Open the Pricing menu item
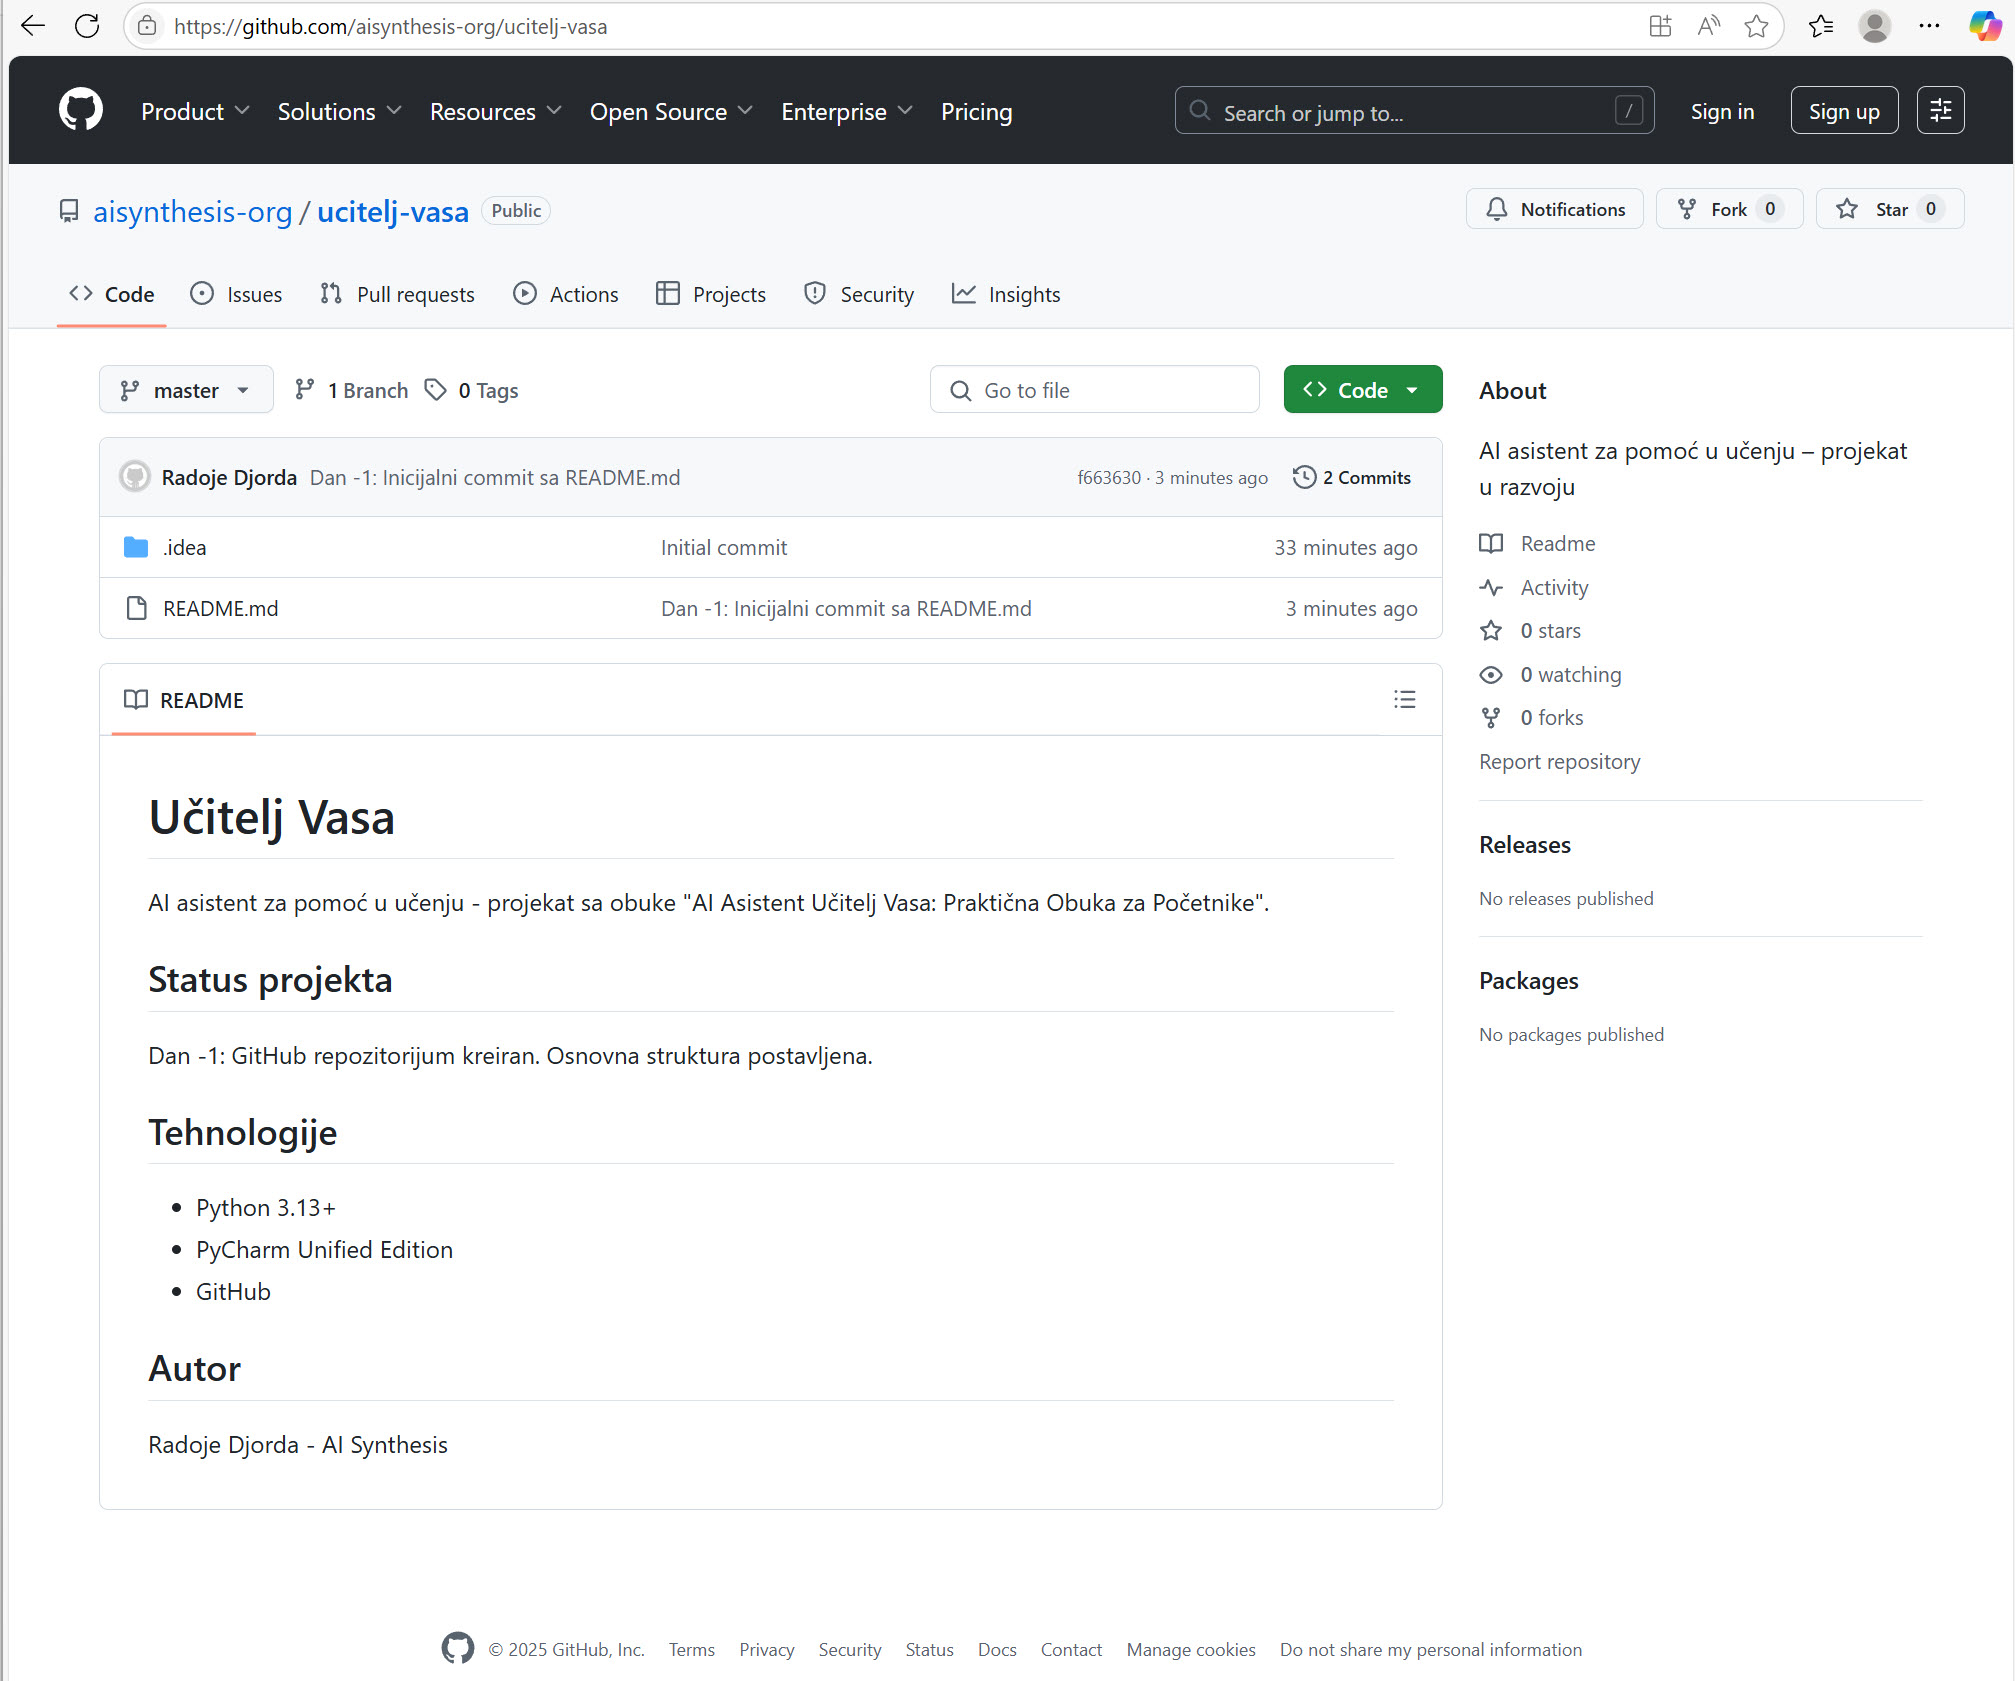Image resolution: width=2015 pixels, height=1681 pixels. pos(976,111)
